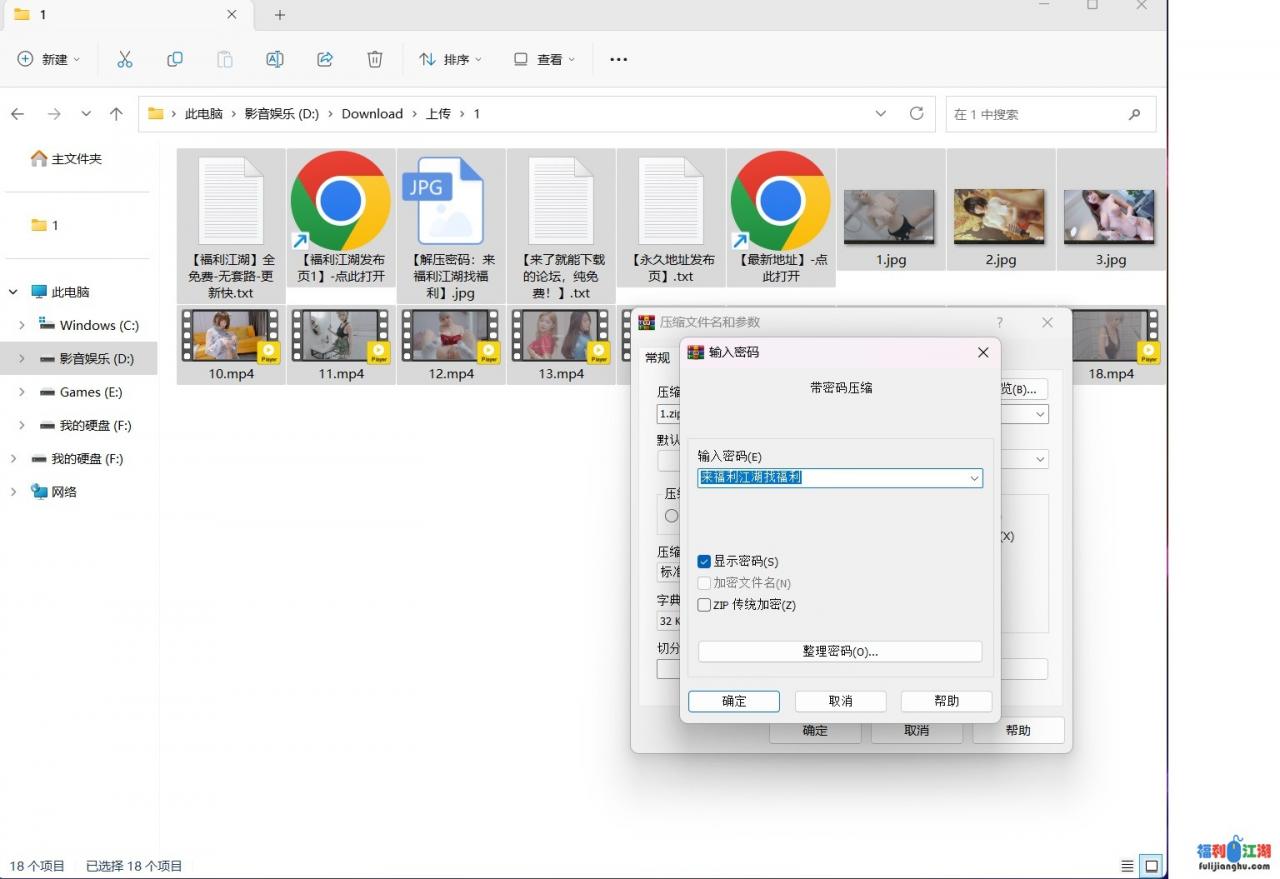The width and height of the screenshot is (1280, 879).
Task: Confirm the password with 确定 button
Action: tap(733, 701)
